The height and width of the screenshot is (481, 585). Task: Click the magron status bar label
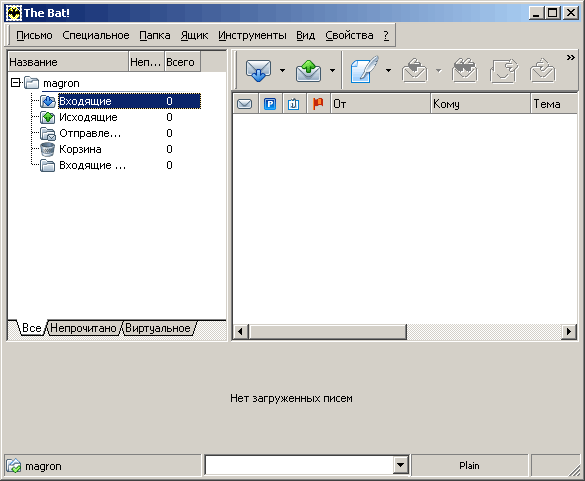(43, 466)
